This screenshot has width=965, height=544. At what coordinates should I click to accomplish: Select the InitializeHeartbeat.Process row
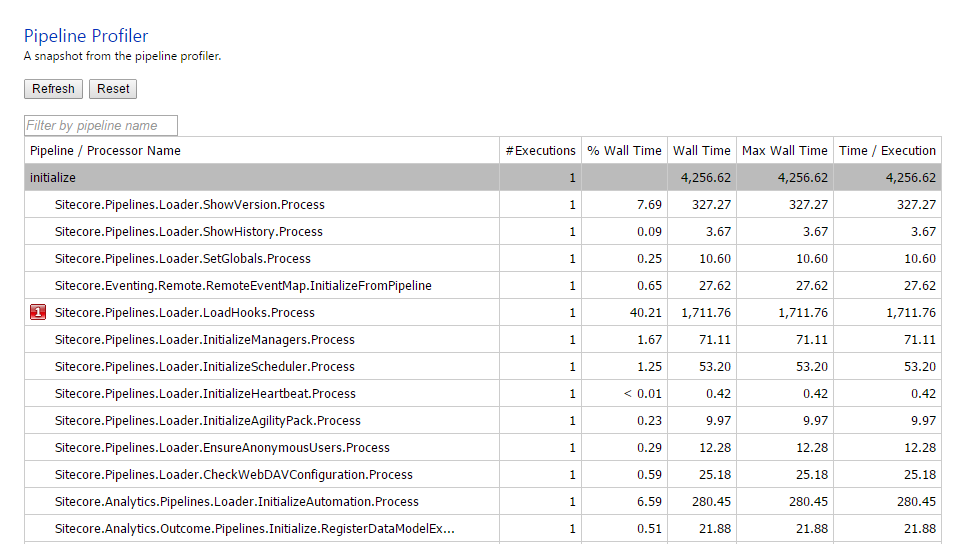(x=483, y=394)
